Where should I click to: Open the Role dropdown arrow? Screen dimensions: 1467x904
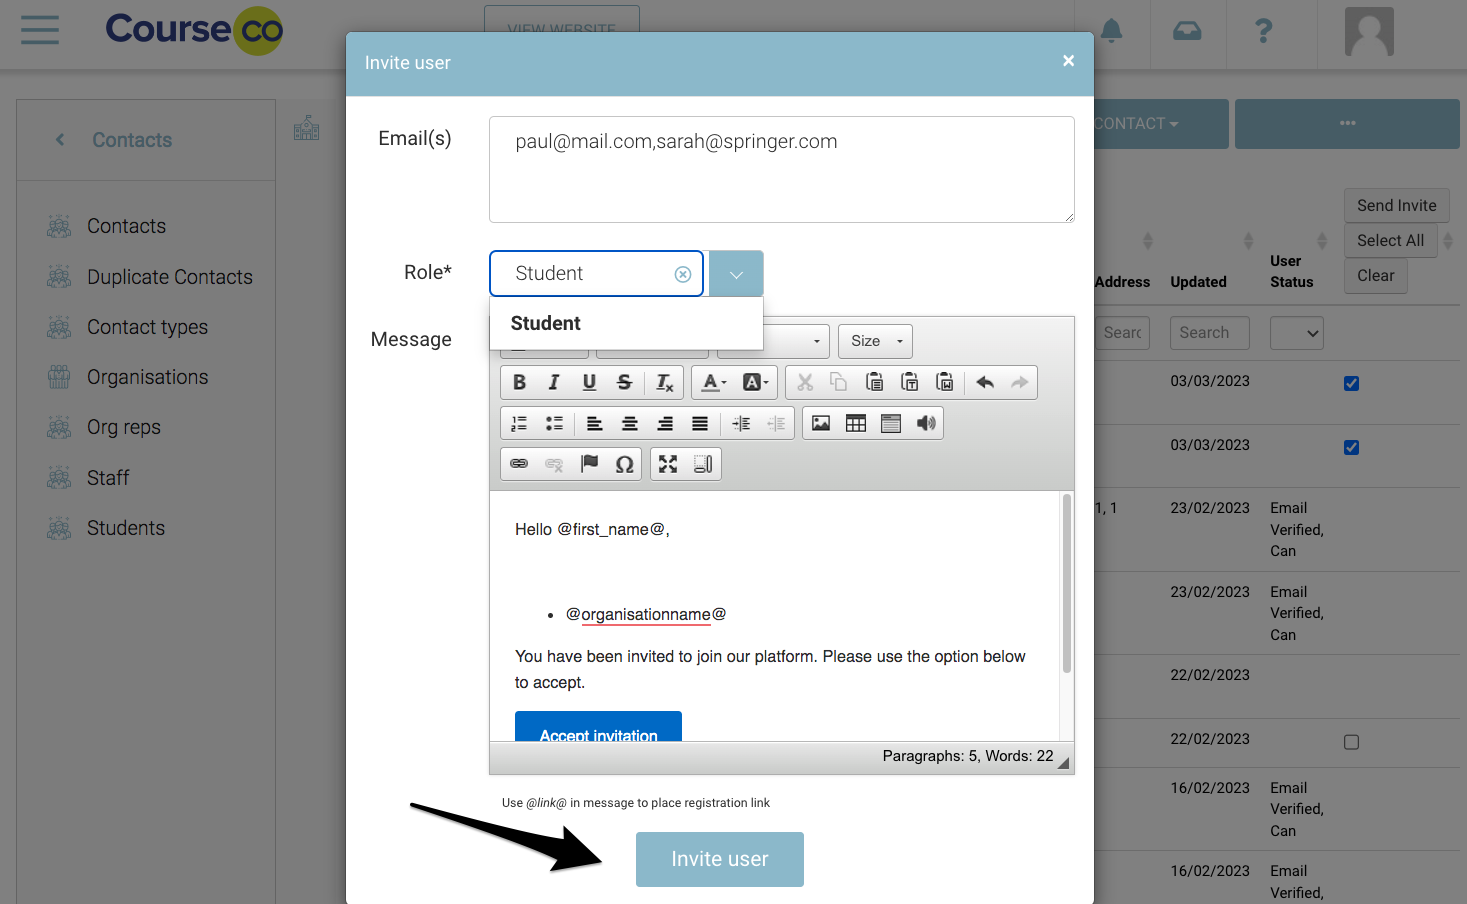point(736,274)
